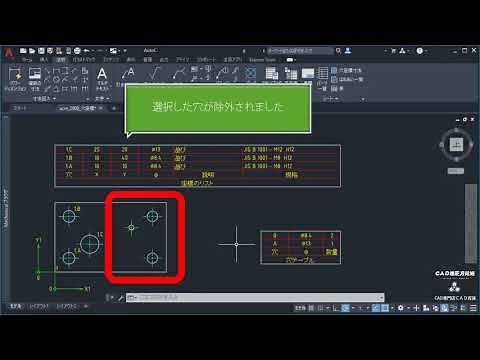Open the パラメトリック ribbon tab
The height and width of the screenshot is (360, 480).
pyautogui.click(x=84, y=60)
